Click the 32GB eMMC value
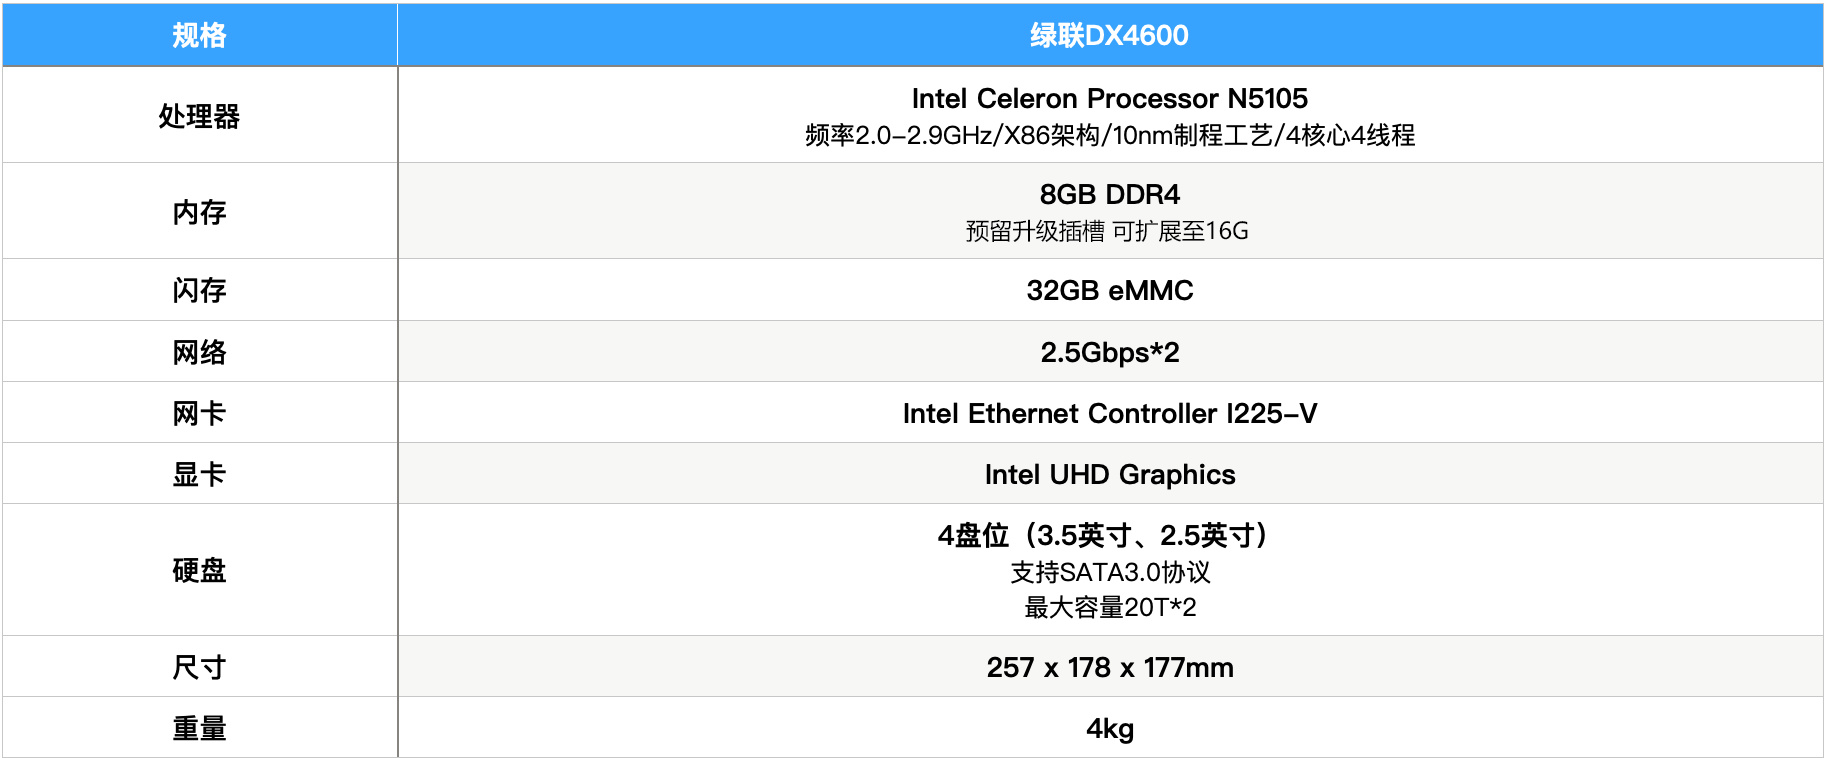 pos(1109,290)
